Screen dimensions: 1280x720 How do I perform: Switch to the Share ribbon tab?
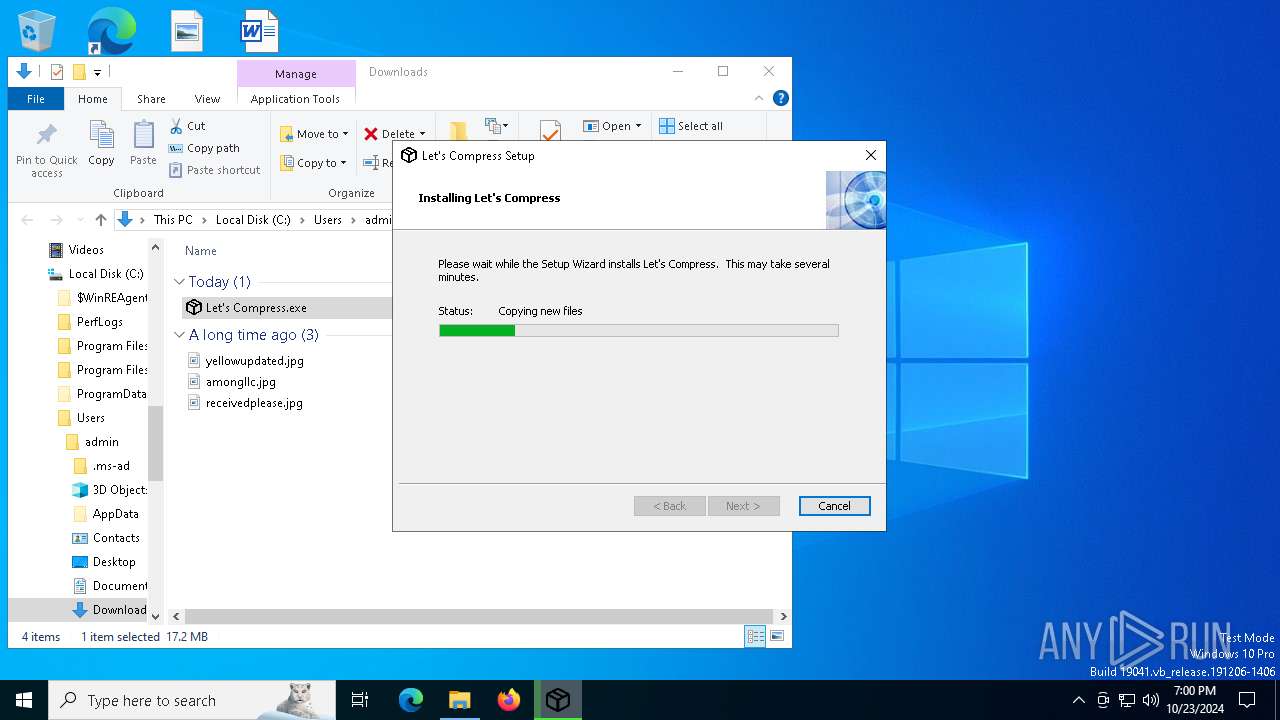click(x=151, y=99)
